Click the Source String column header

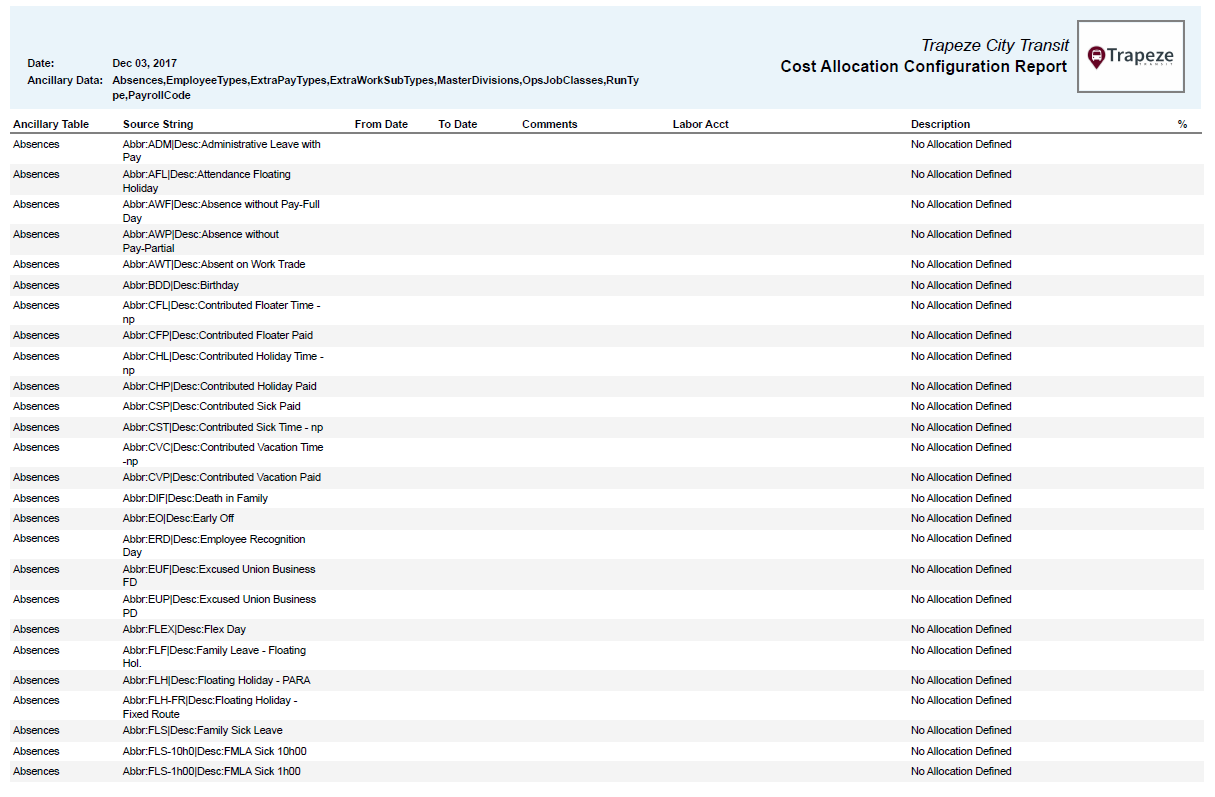pyautogui.click(x=155, y=124)
